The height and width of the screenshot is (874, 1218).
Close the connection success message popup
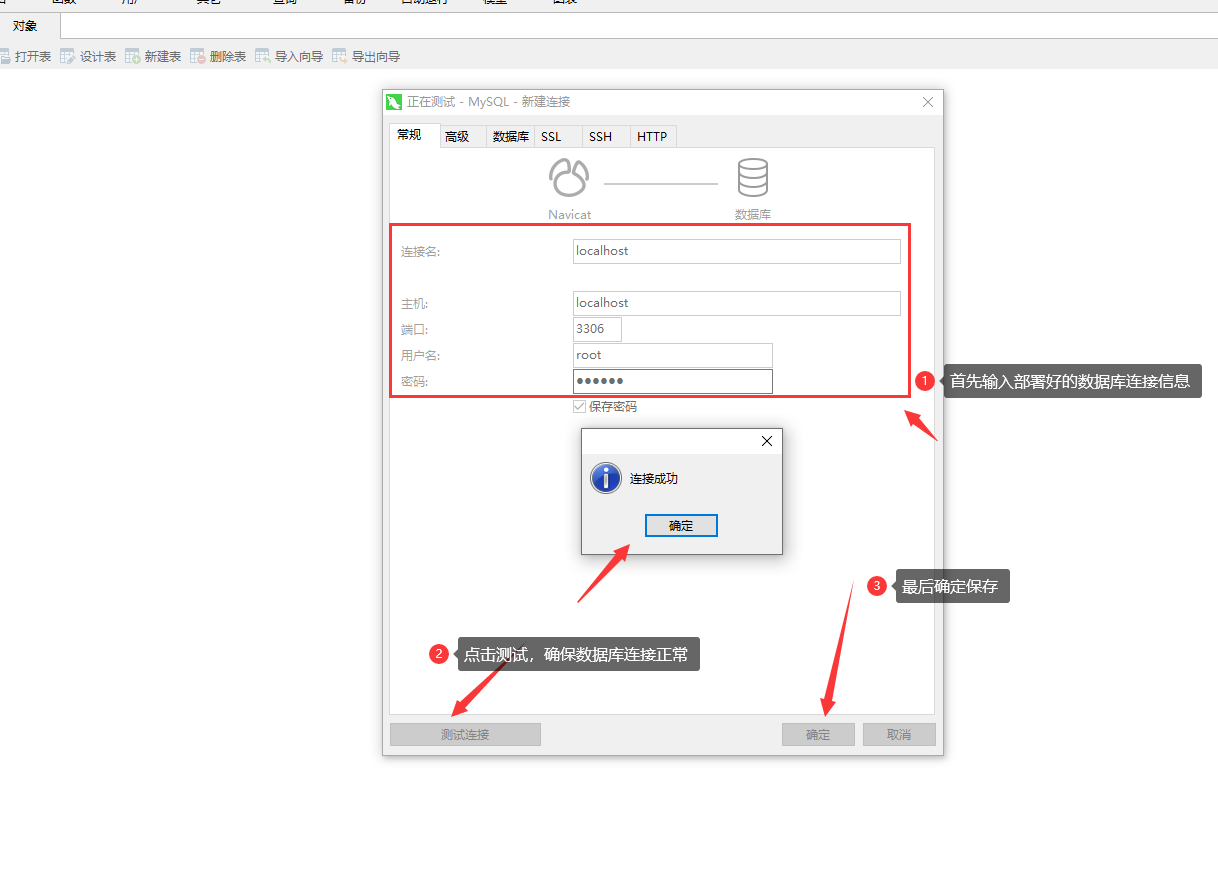(767, 441)
